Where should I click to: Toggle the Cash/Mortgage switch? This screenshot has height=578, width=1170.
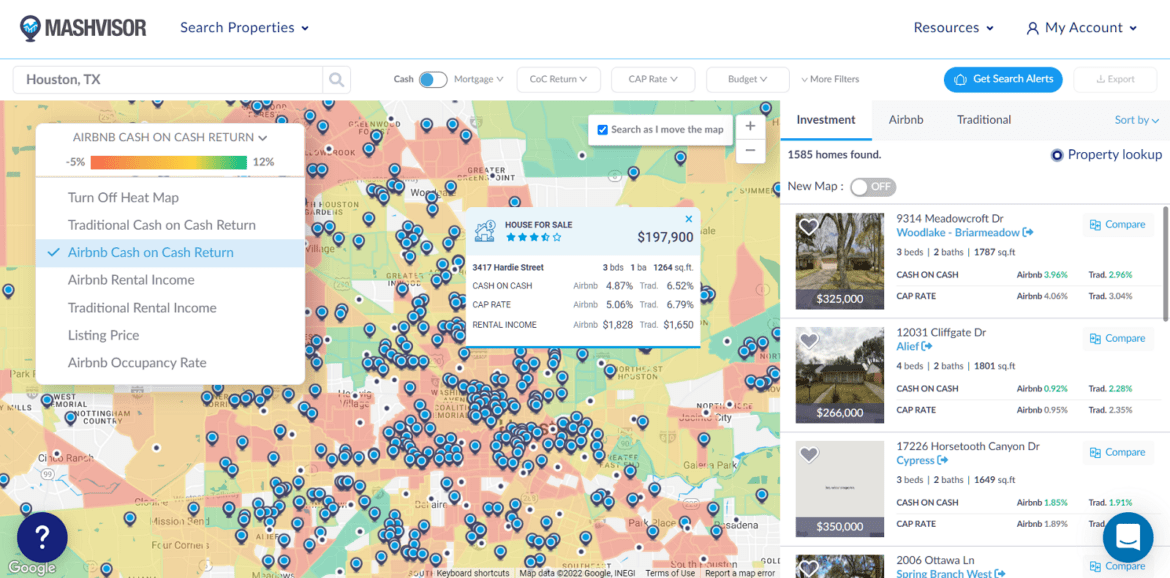coord(432,80)
